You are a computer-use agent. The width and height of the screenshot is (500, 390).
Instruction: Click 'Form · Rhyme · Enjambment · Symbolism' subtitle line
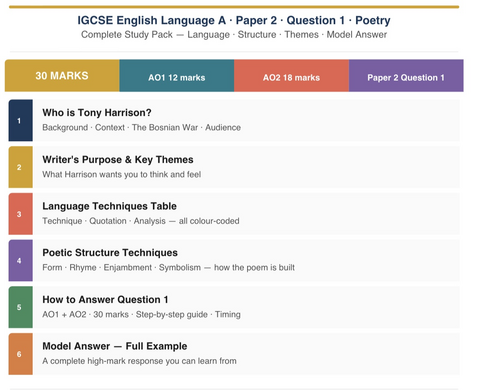(x=168, y=268)
